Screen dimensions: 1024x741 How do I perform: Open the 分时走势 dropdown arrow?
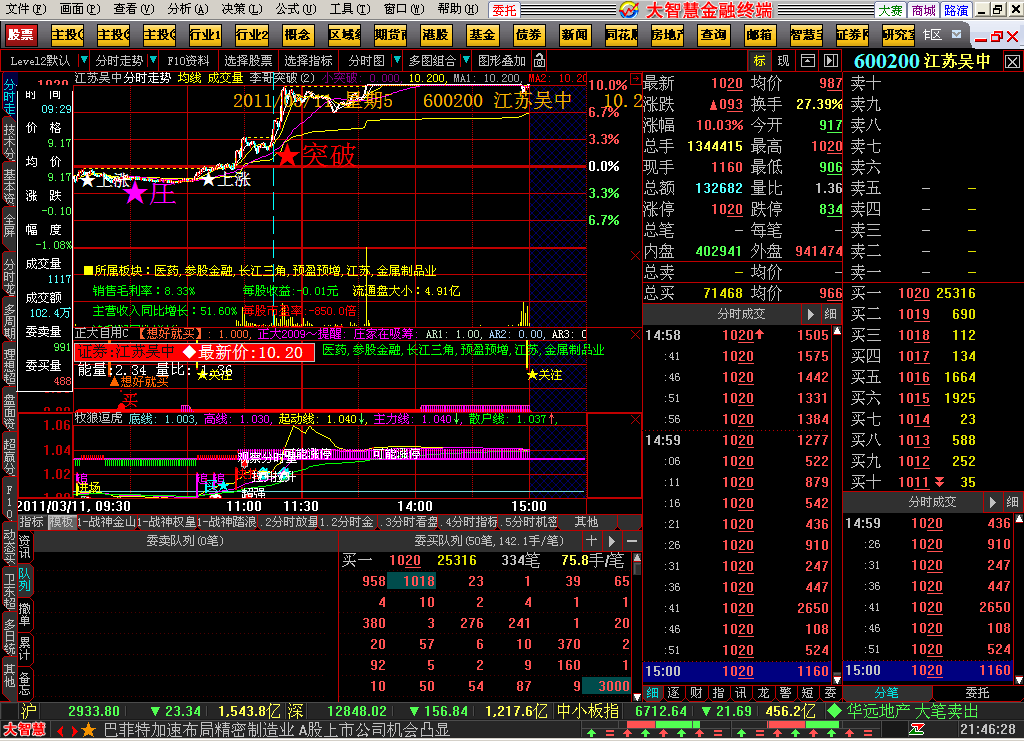(x=153, y=61)
